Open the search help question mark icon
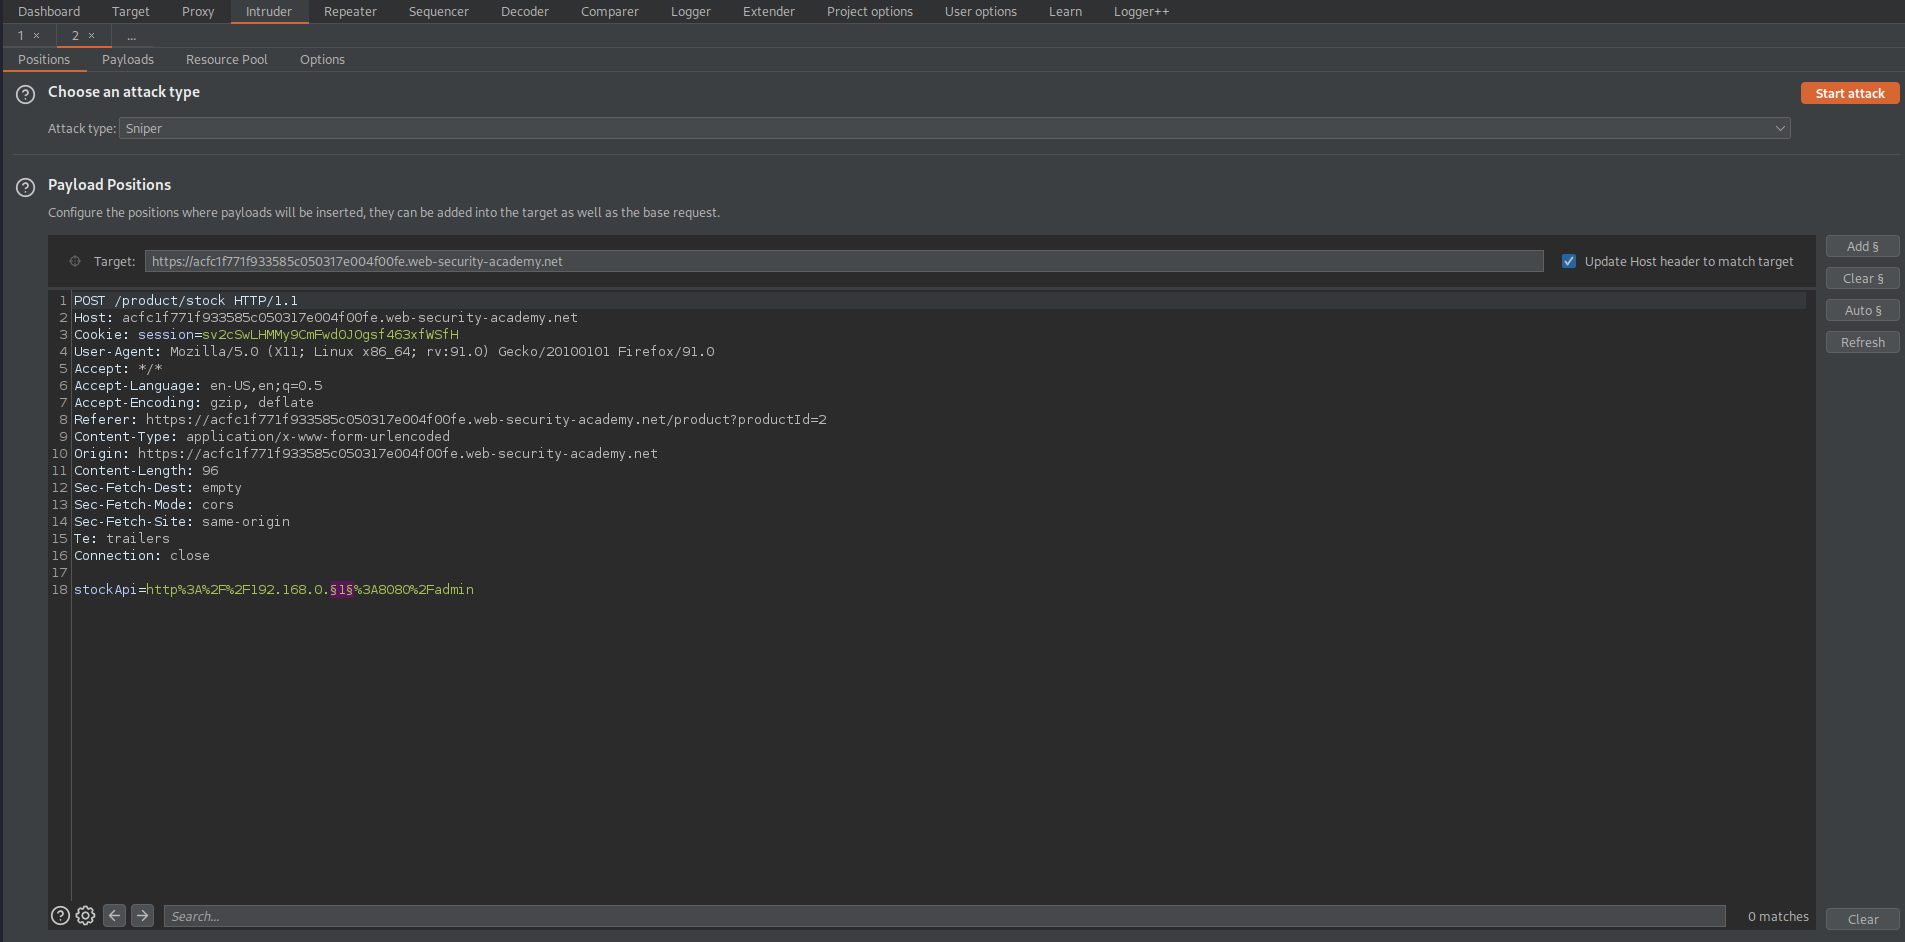This screenshot has width=1905, height=942. 60,915
